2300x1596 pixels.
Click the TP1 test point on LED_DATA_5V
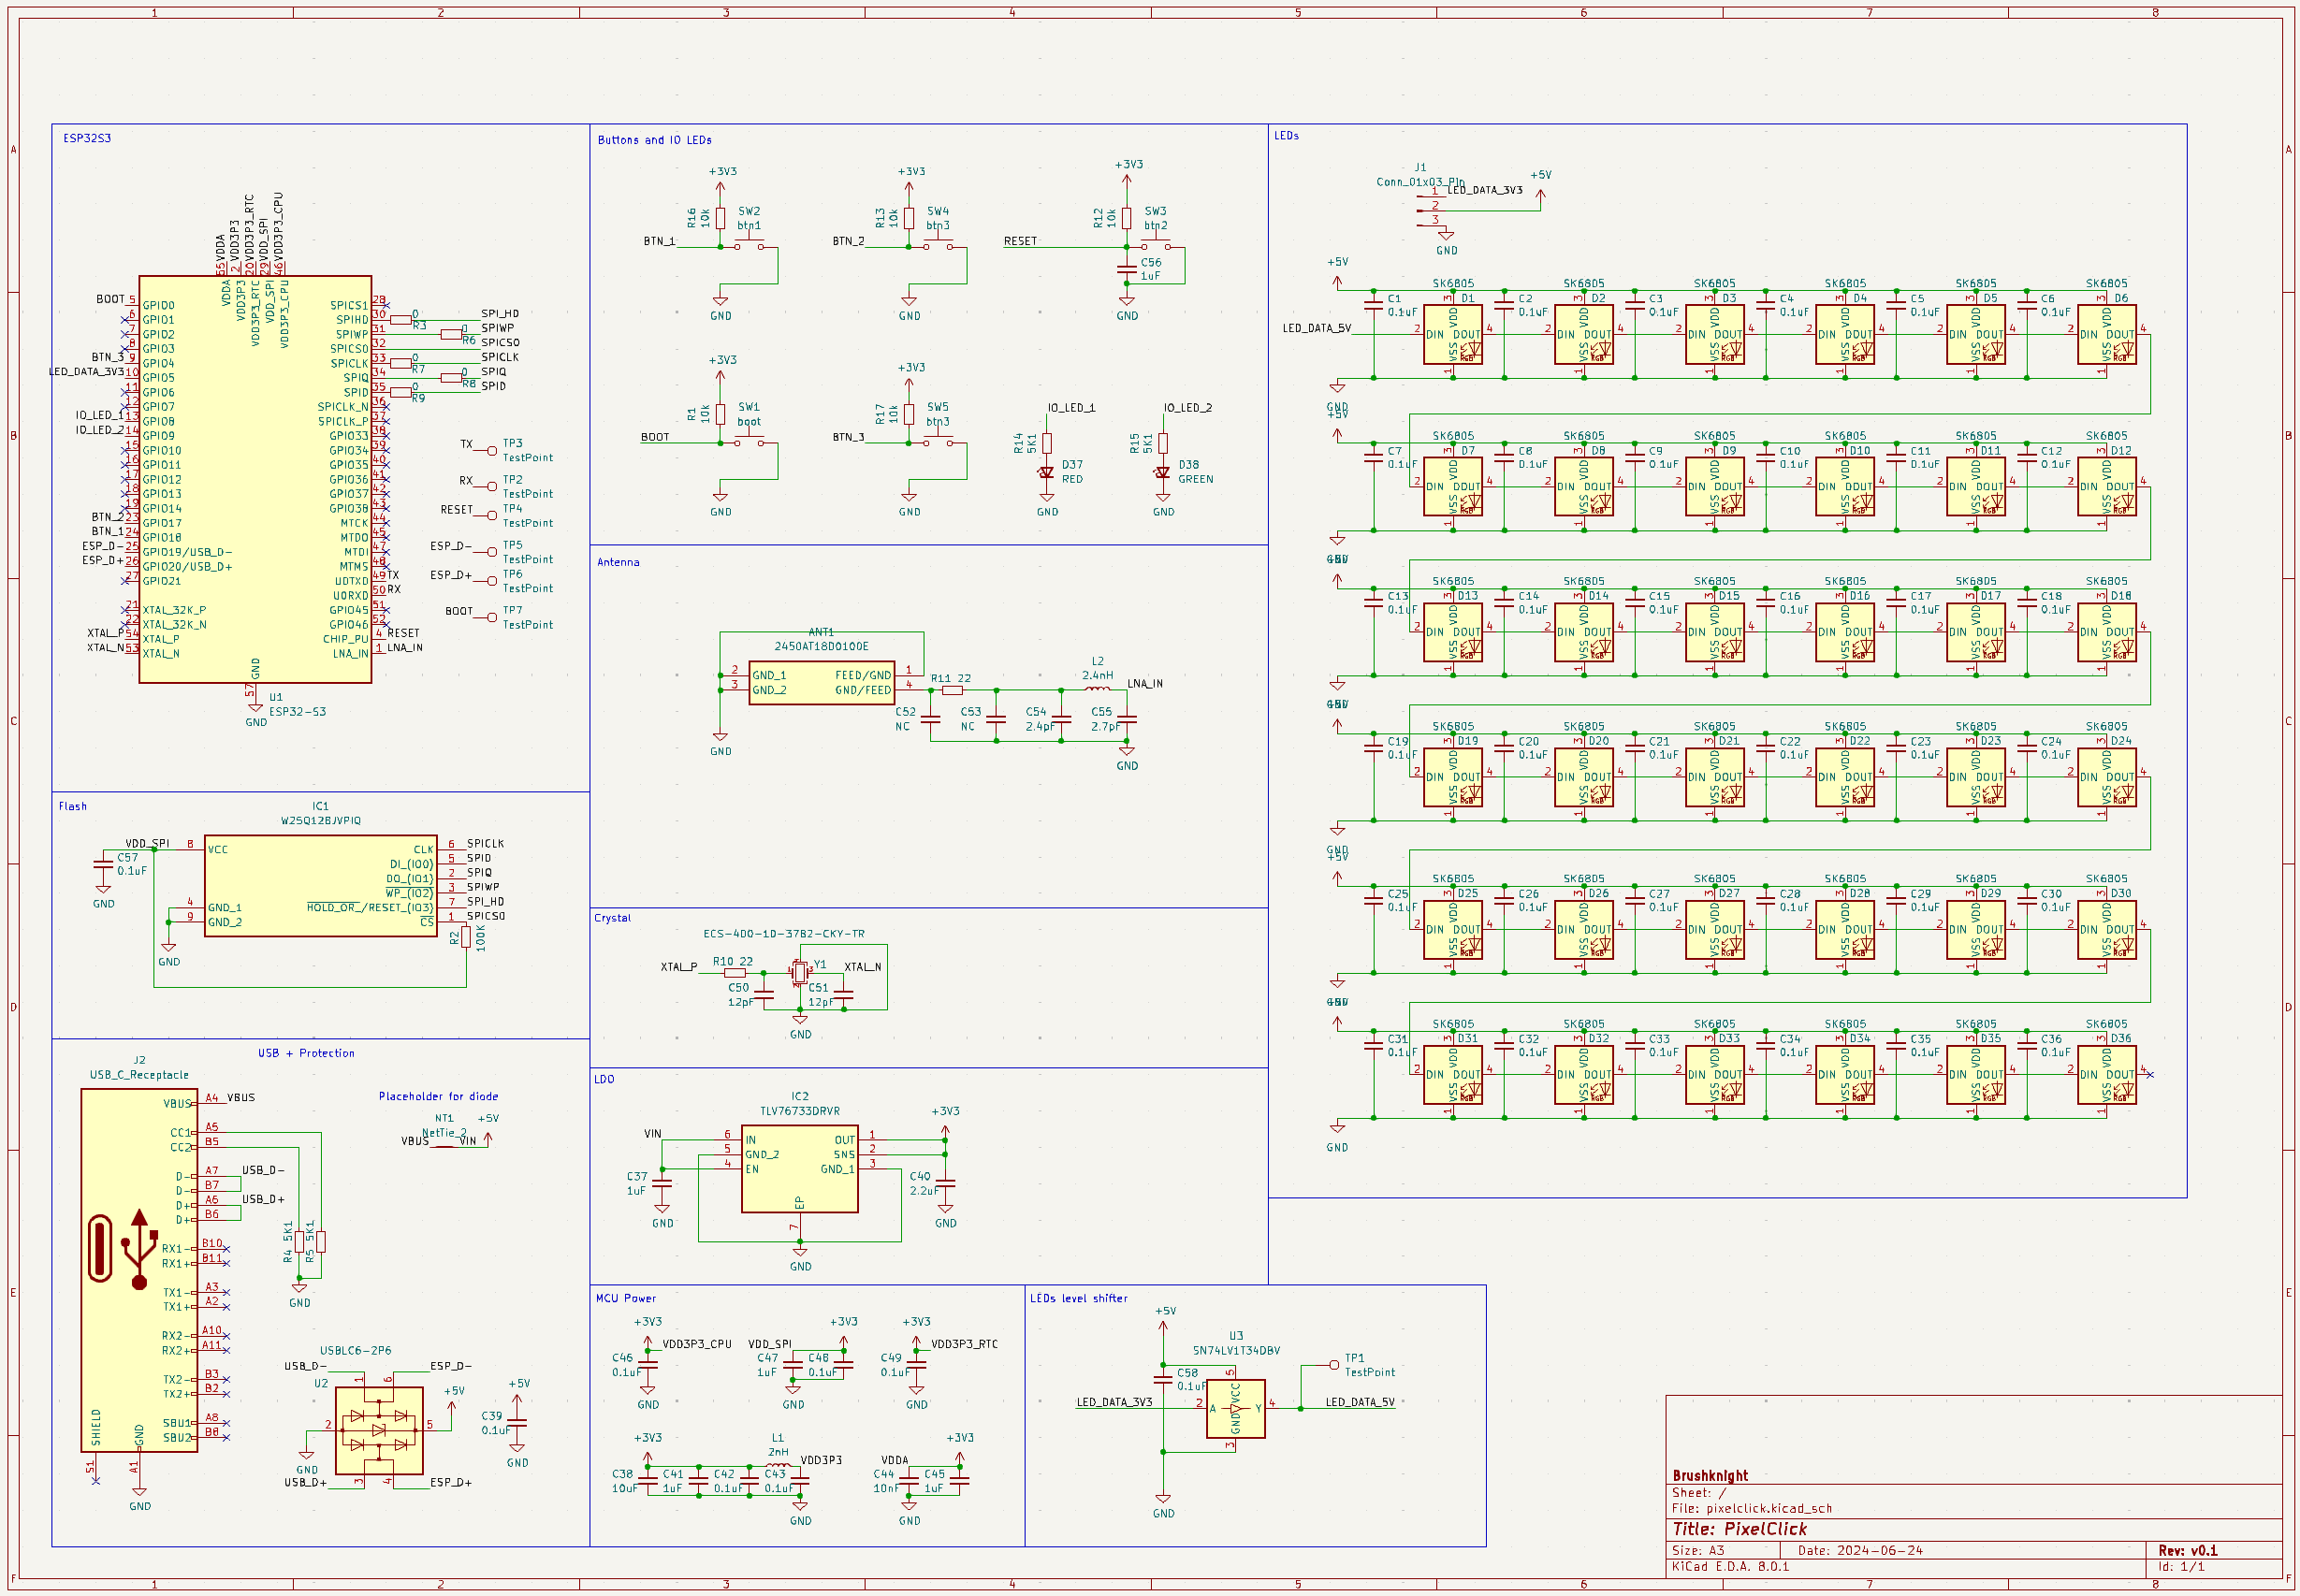(1334, 1365)
